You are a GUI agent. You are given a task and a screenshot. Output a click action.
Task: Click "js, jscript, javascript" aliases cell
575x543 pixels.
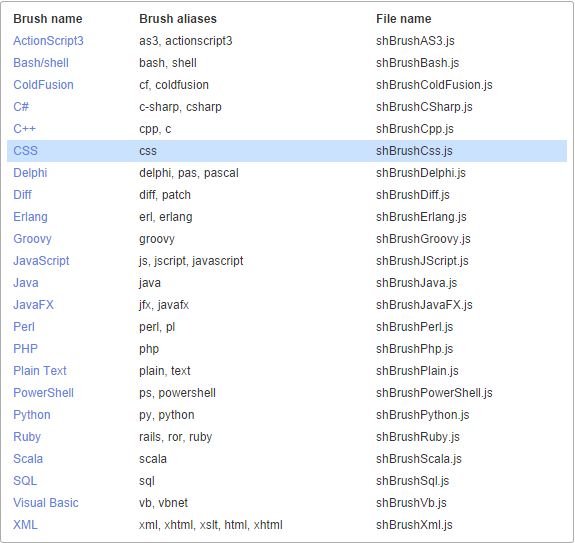pos(191,261)
